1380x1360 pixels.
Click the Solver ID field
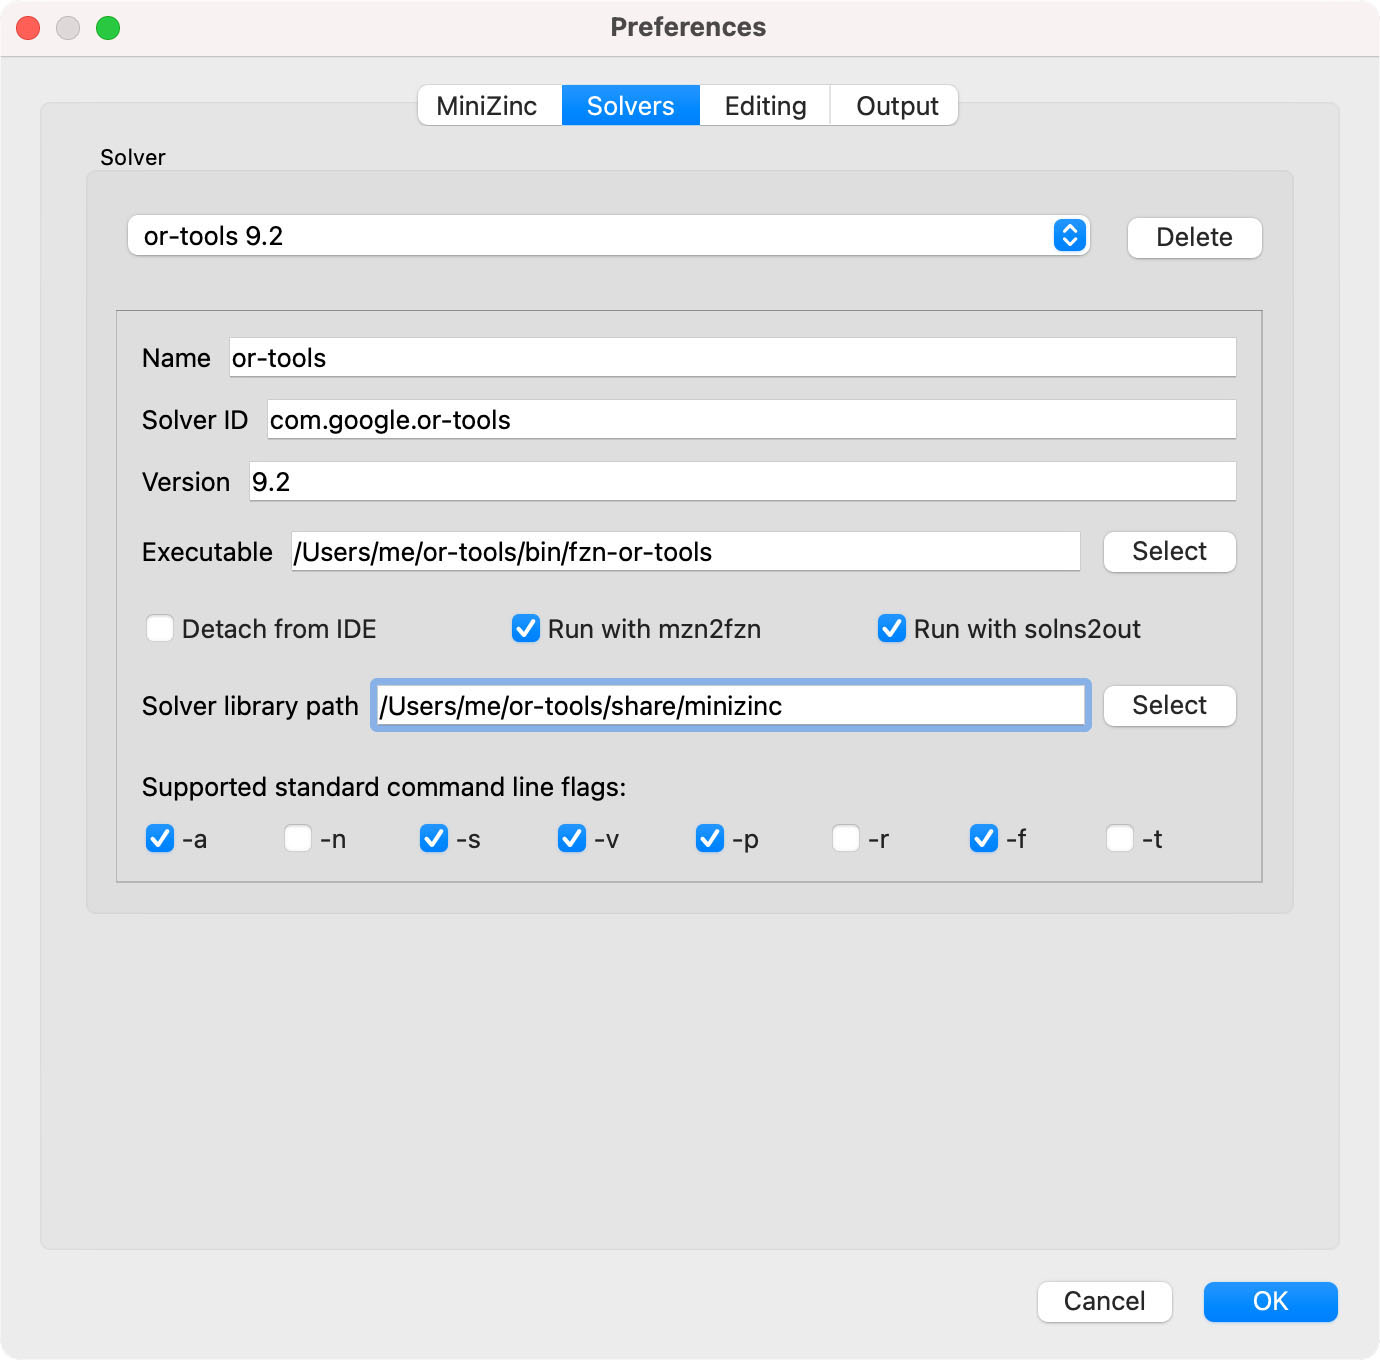point(751,420)
